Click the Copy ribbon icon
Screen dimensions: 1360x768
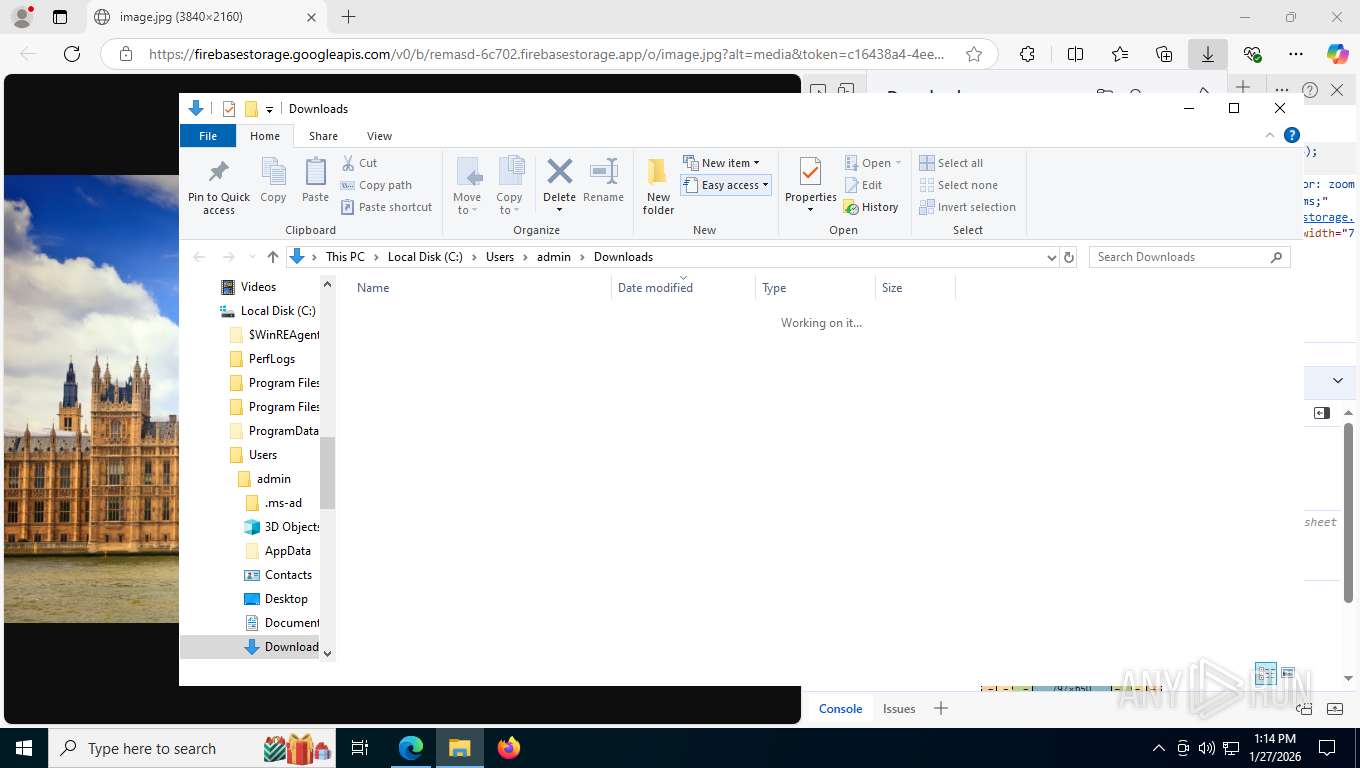coord(273,181)
